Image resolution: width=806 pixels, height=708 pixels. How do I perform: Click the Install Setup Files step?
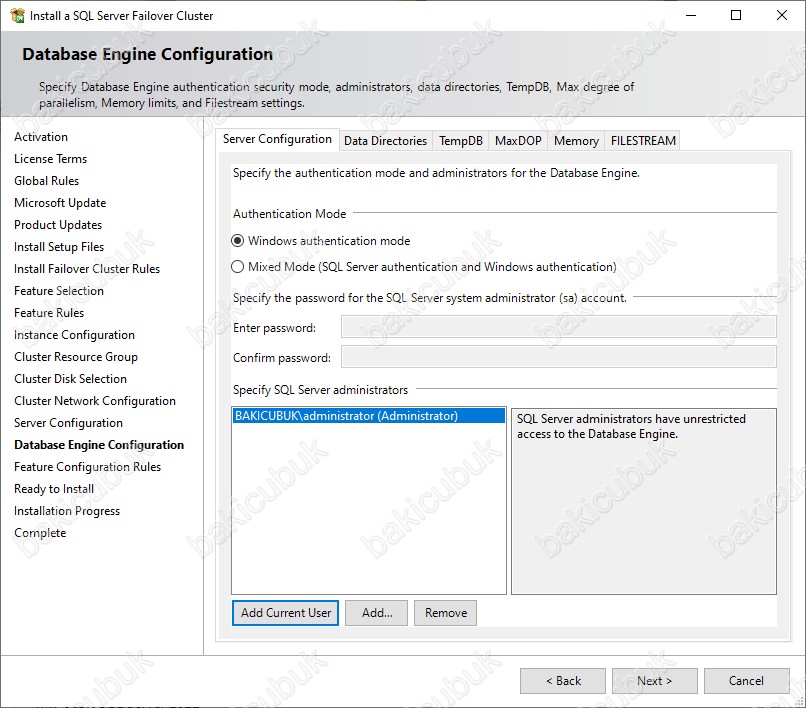pyautogui.click(x=59, y=247)
